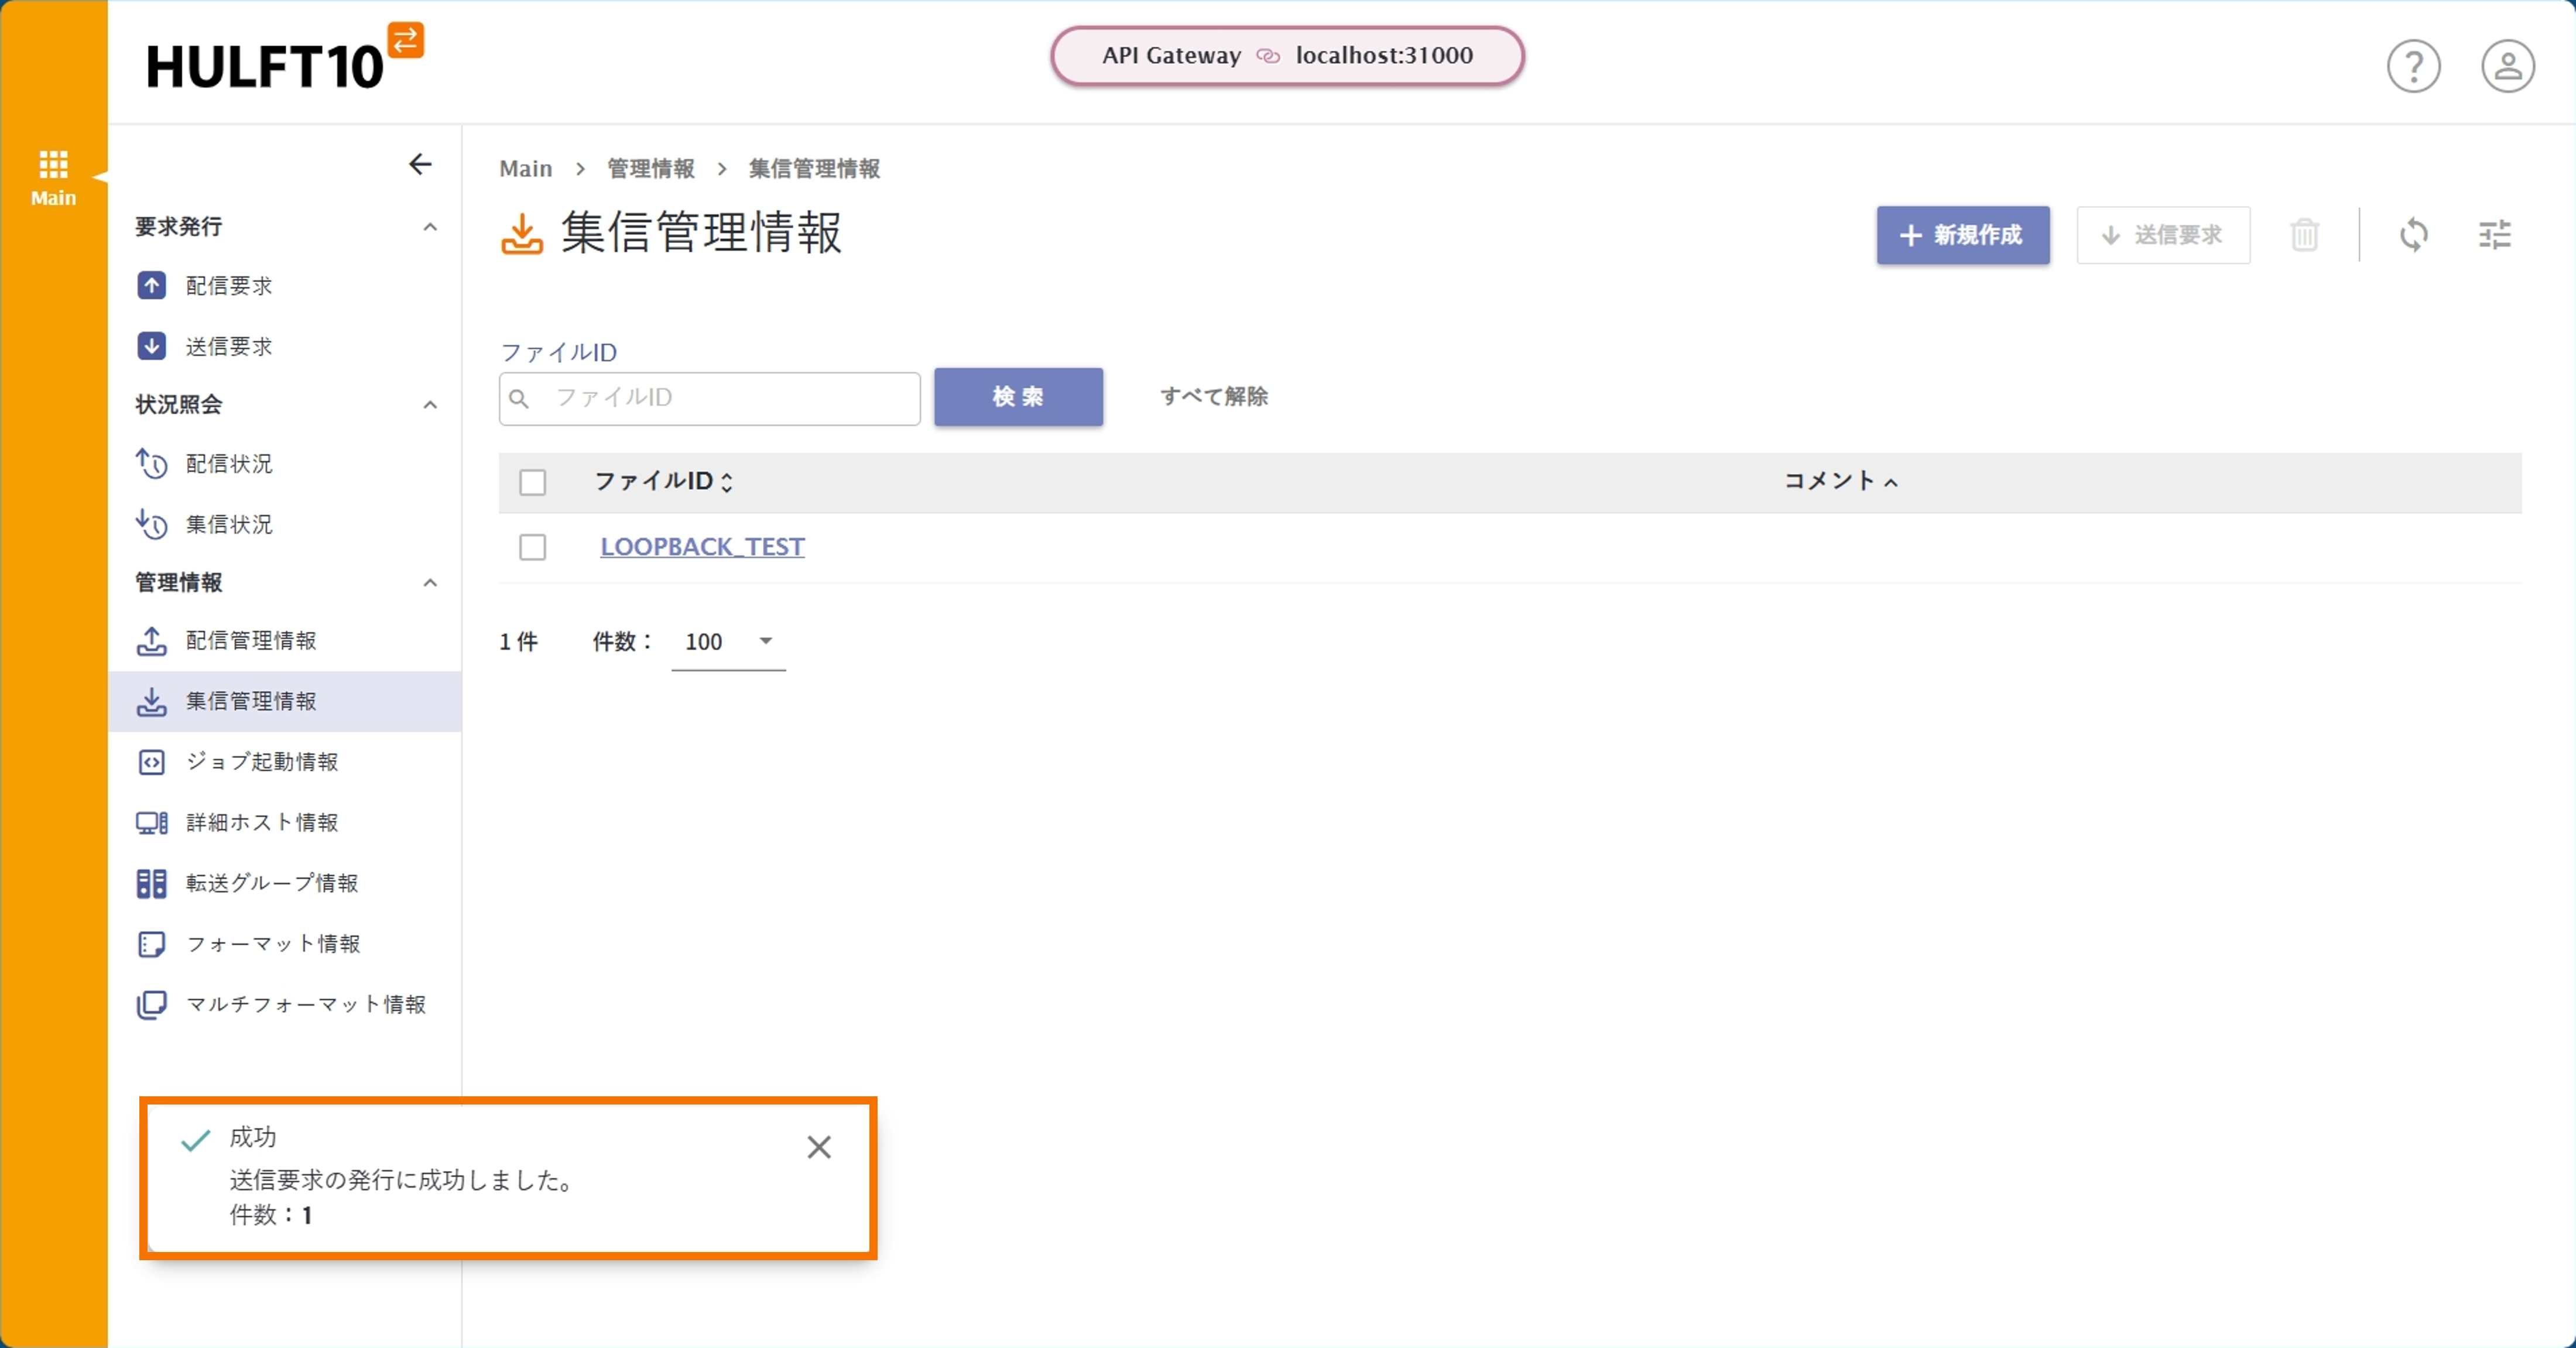Collapse the 要求発行 section
2576x1348 pixels.
430,227
